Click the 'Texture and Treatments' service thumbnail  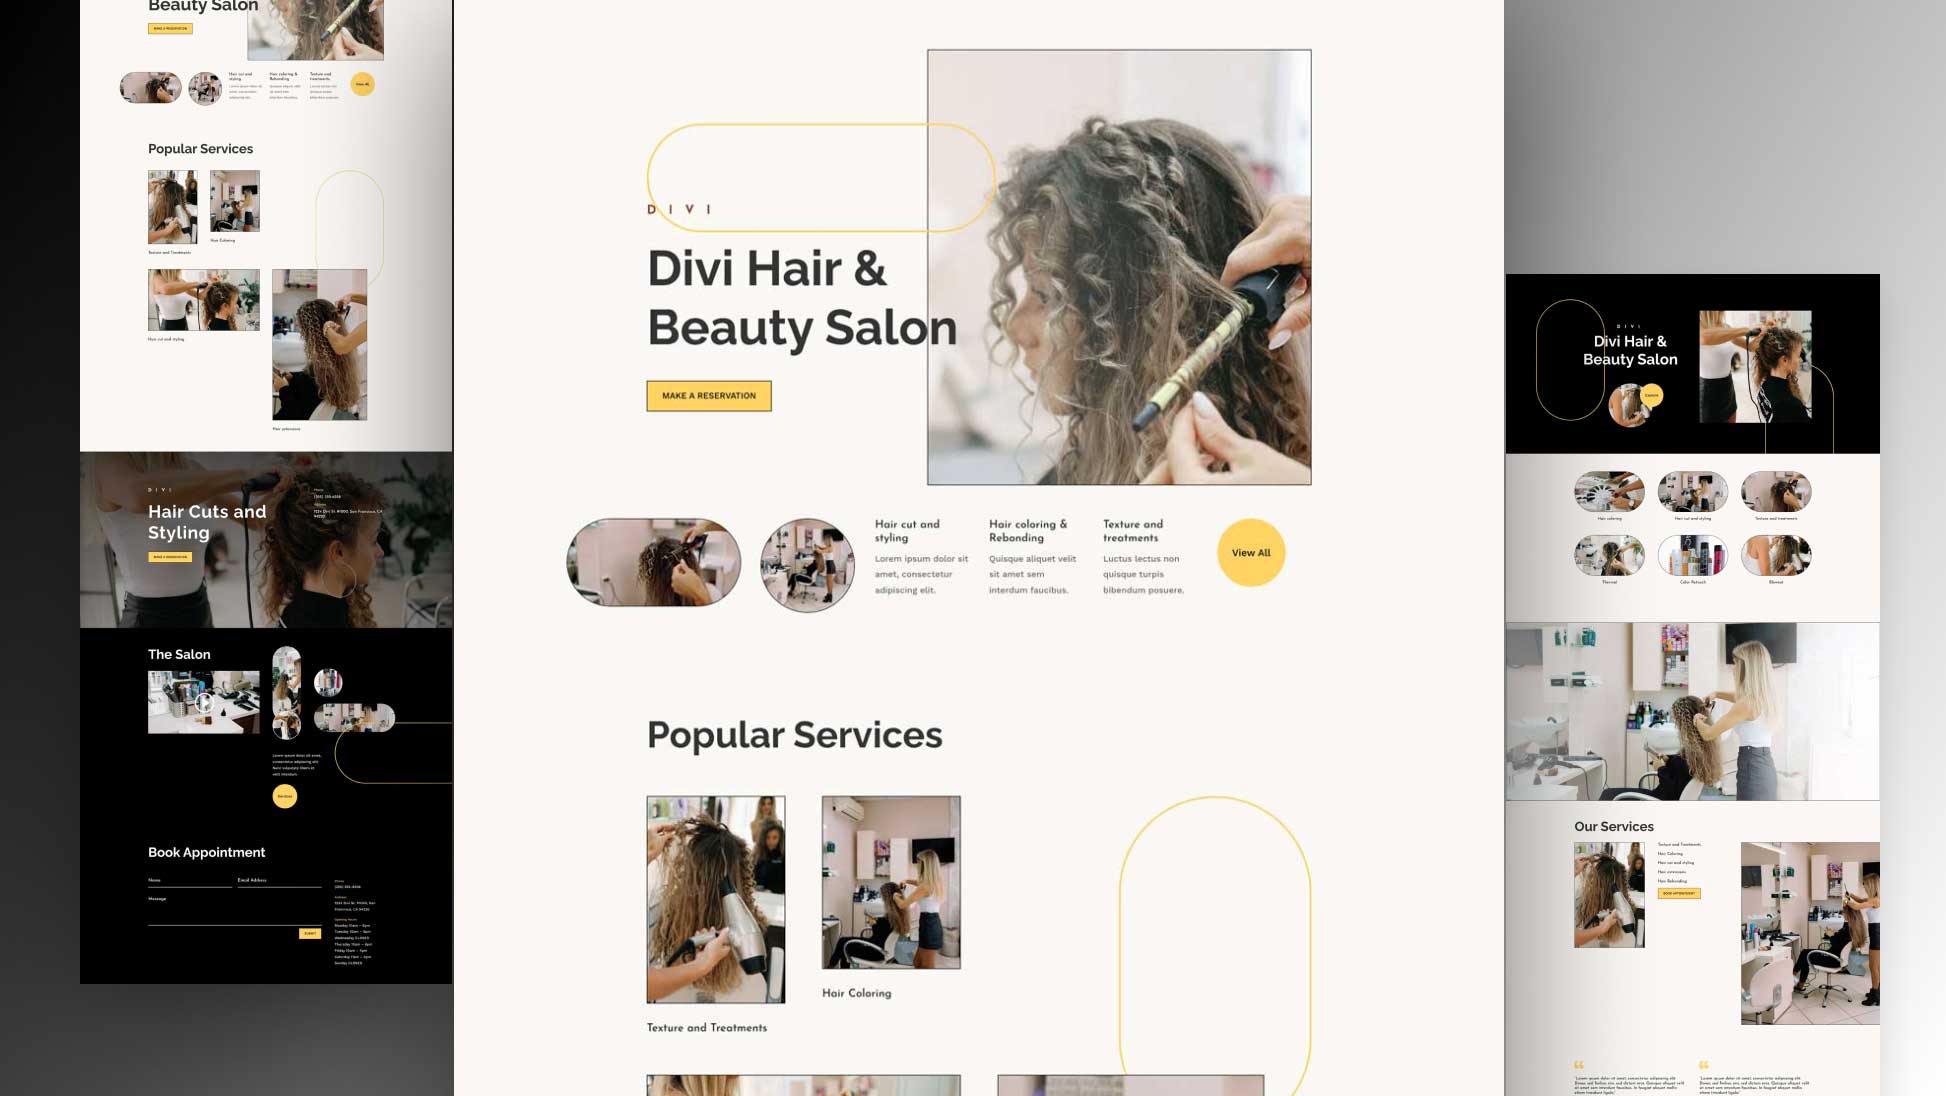714,900
